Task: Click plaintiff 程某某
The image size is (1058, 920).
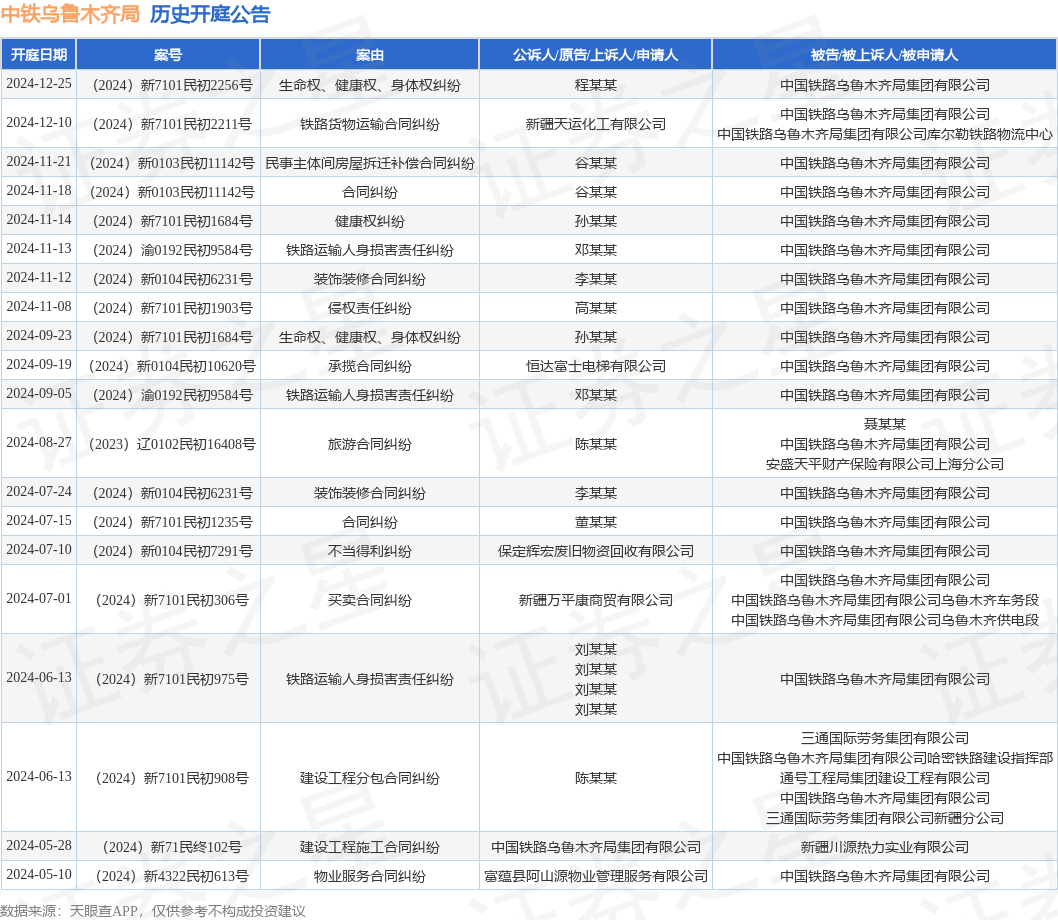Action: (x=596, y=85)
